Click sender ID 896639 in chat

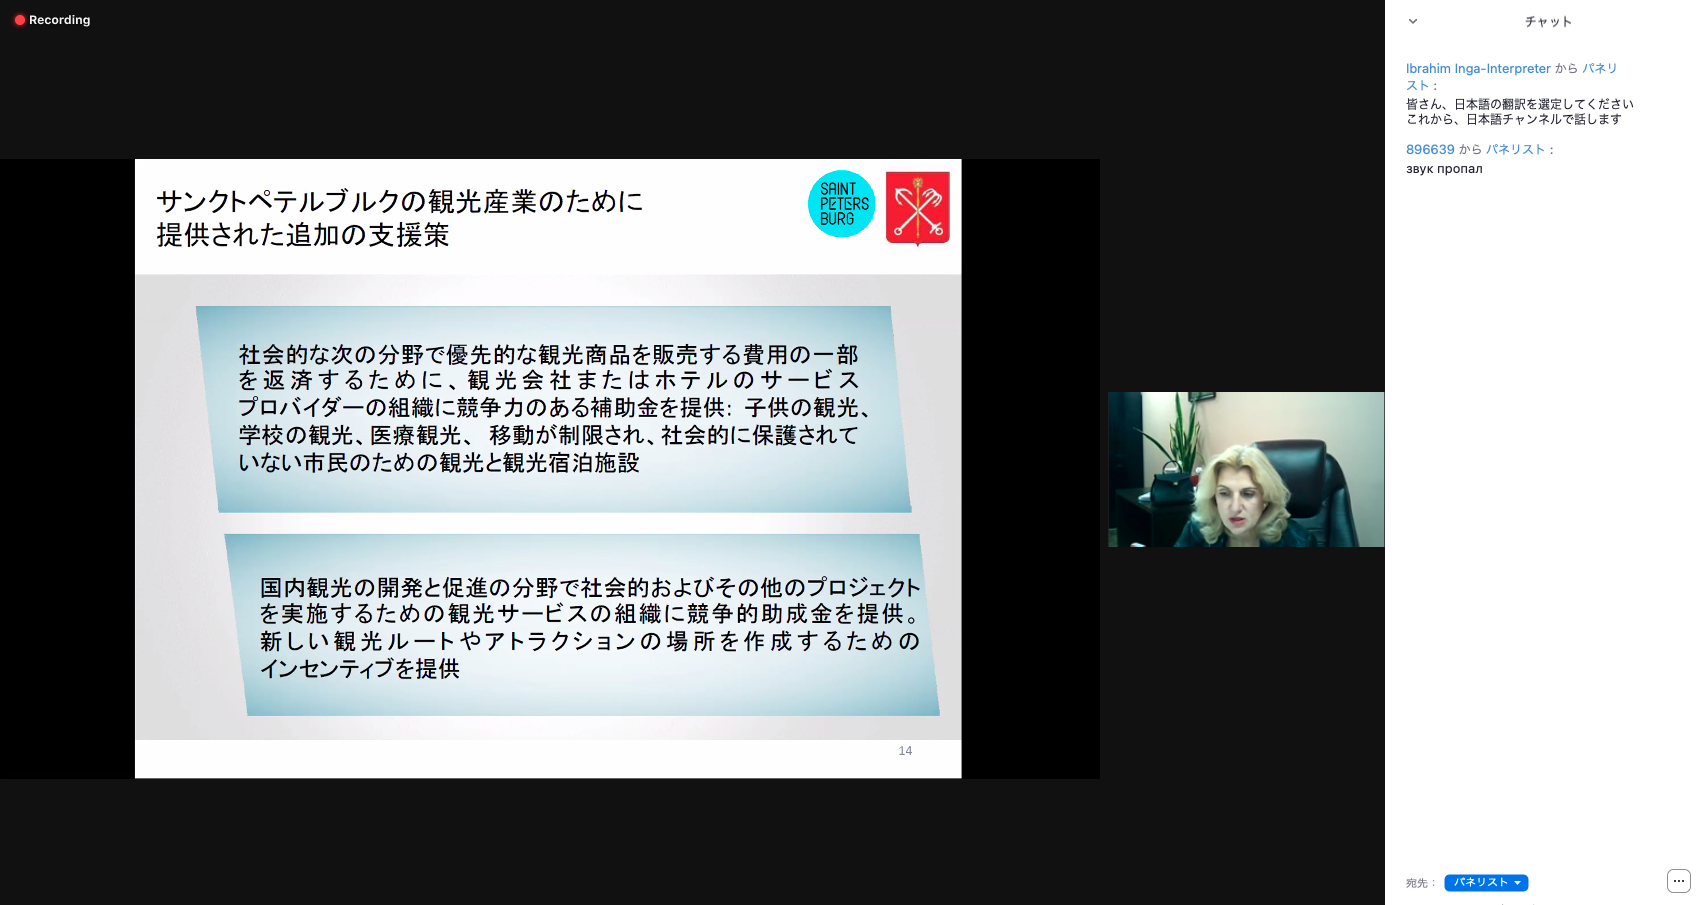point(1430,149)
